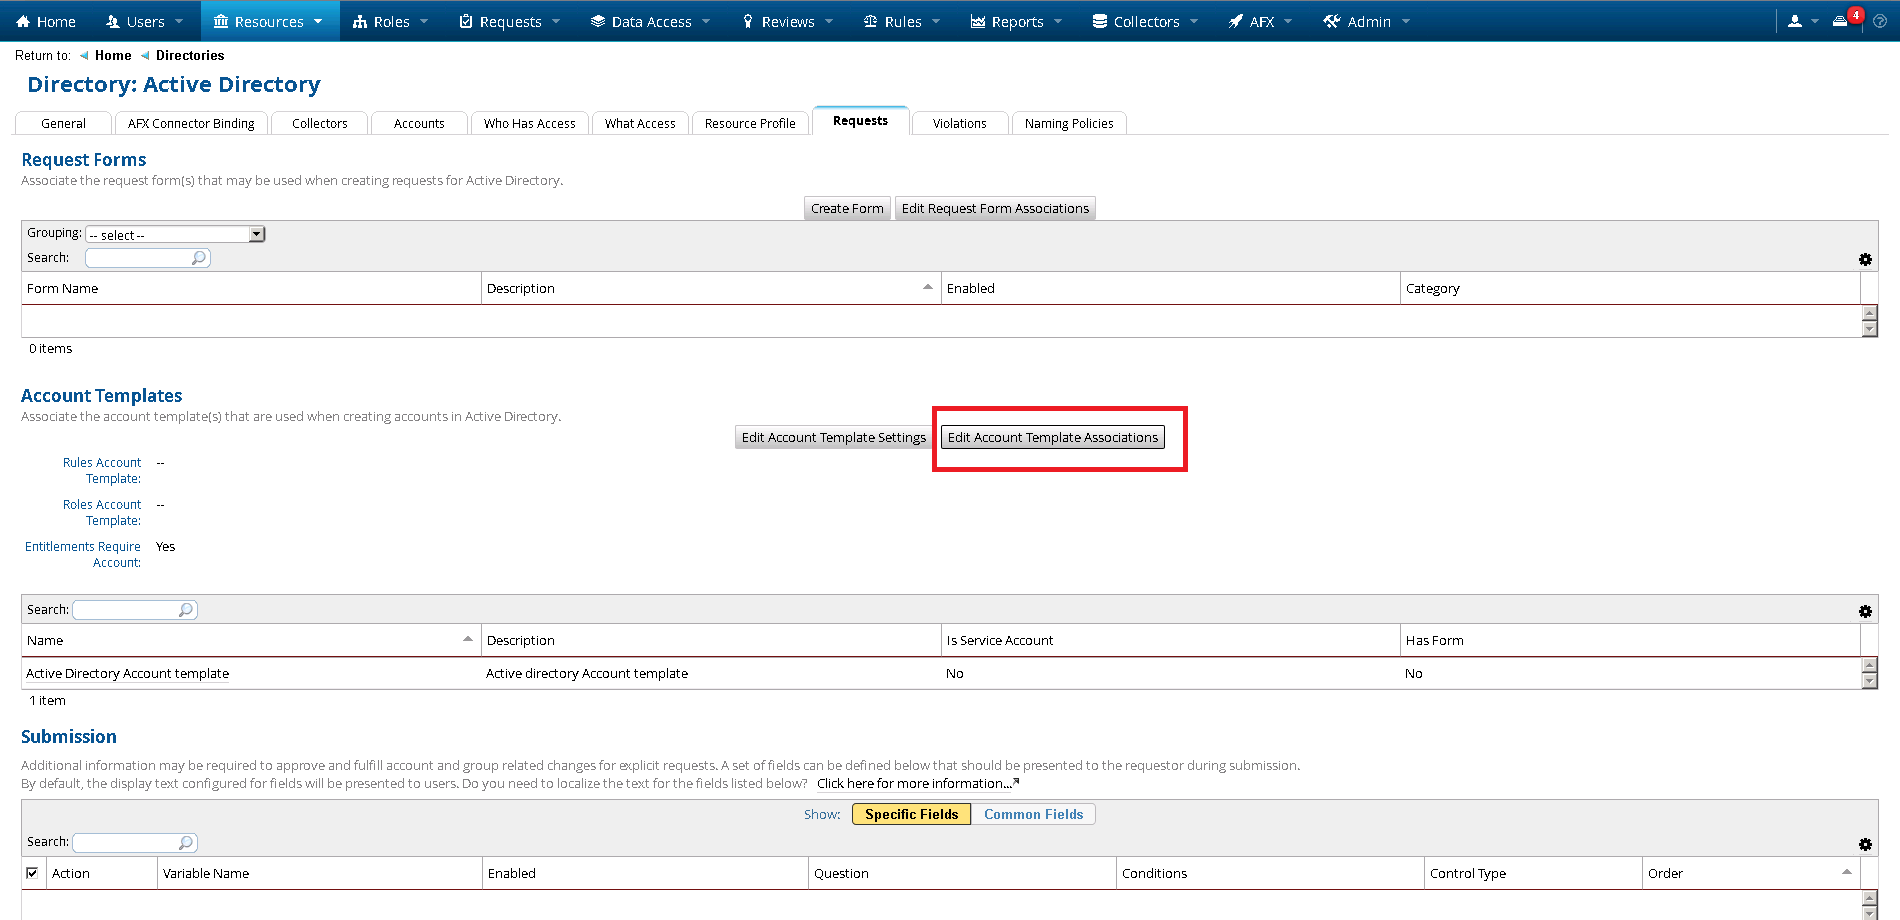Click scroll-down arrow in Account Templates table scrollbar
Screen dimensions: 1900x920
pyautogui.click(x=1869, y=682)
